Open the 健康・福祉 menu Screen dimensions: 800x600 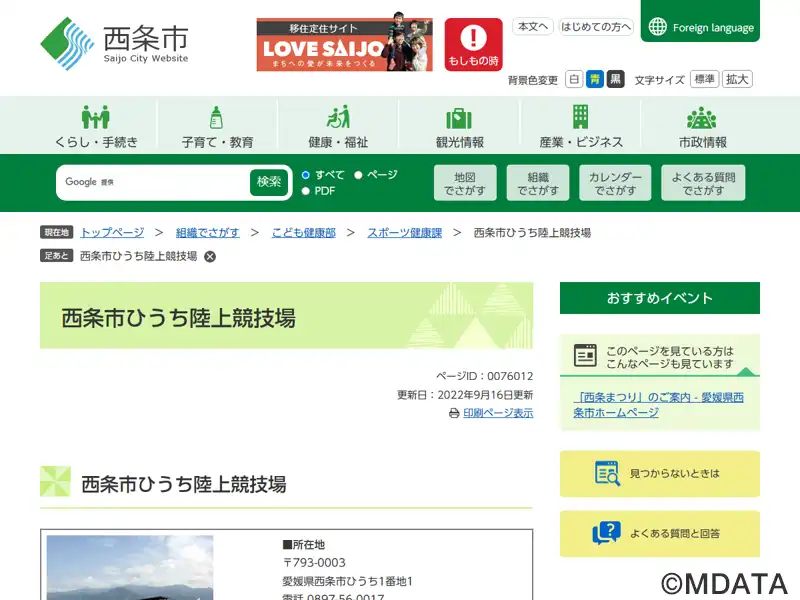click(x=338, y=126)
